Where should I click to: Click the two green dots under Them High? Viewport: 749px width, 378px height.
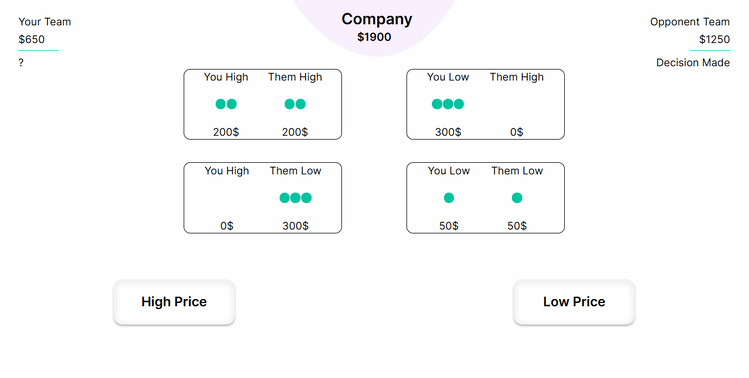(x=295, y=104)
